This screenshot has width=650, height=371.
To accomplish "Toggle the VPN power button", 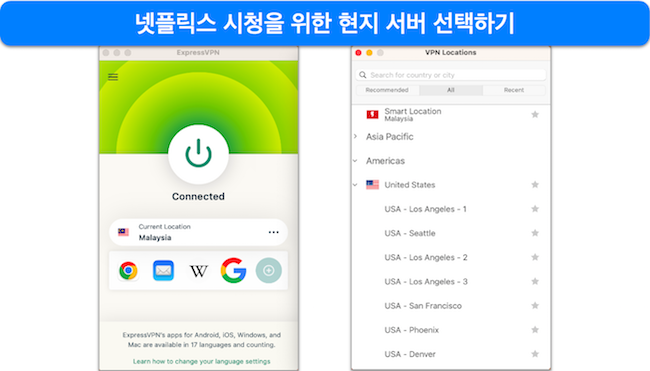I will coord(198,154).
